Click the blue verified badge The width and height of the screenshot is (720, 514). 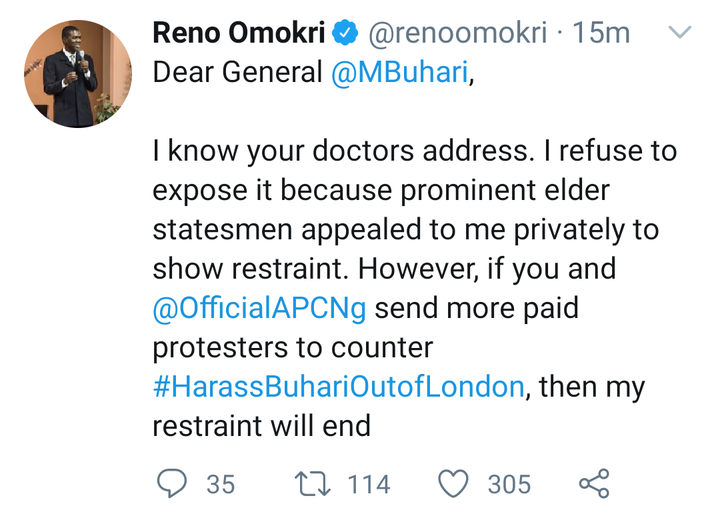click(x=345, y=33)
